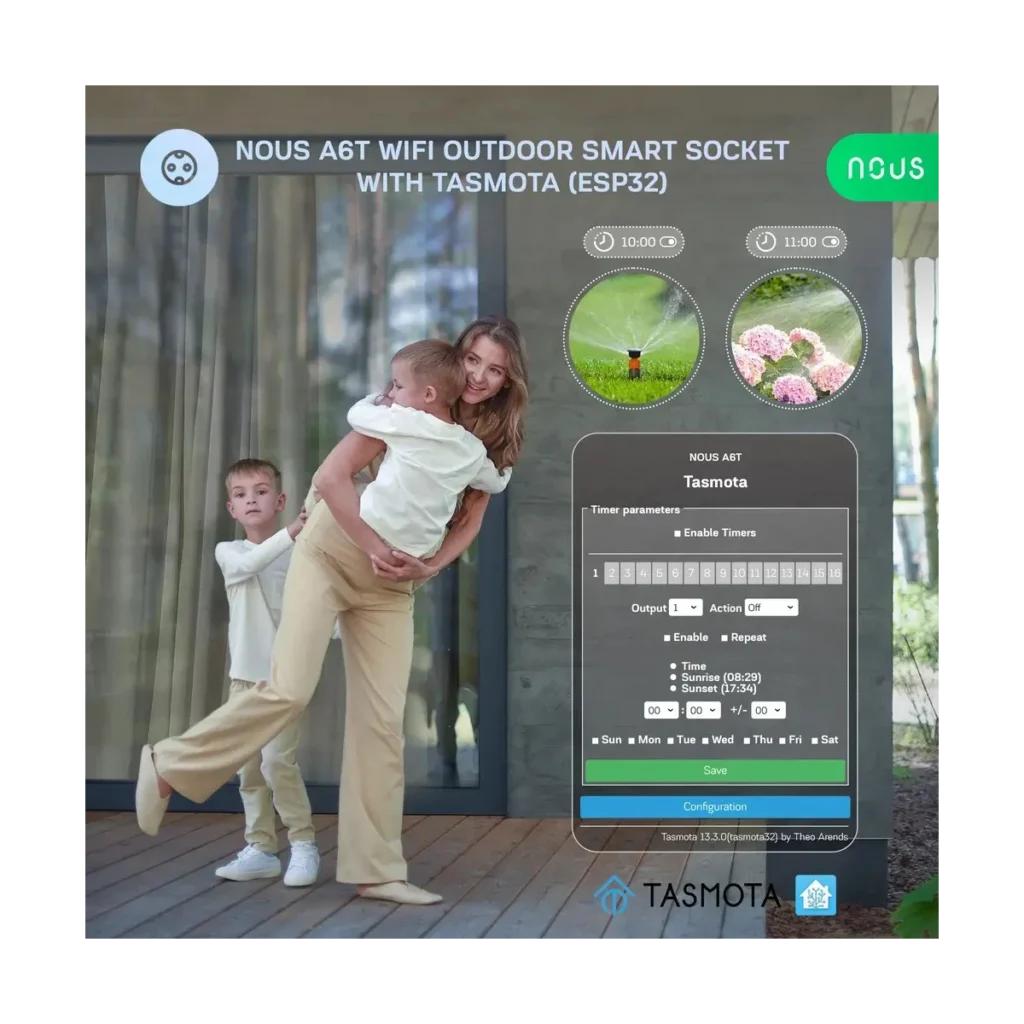Click the Tasmota house logo icon
Screen dimensions: 1024x1024
coord(614,895)
